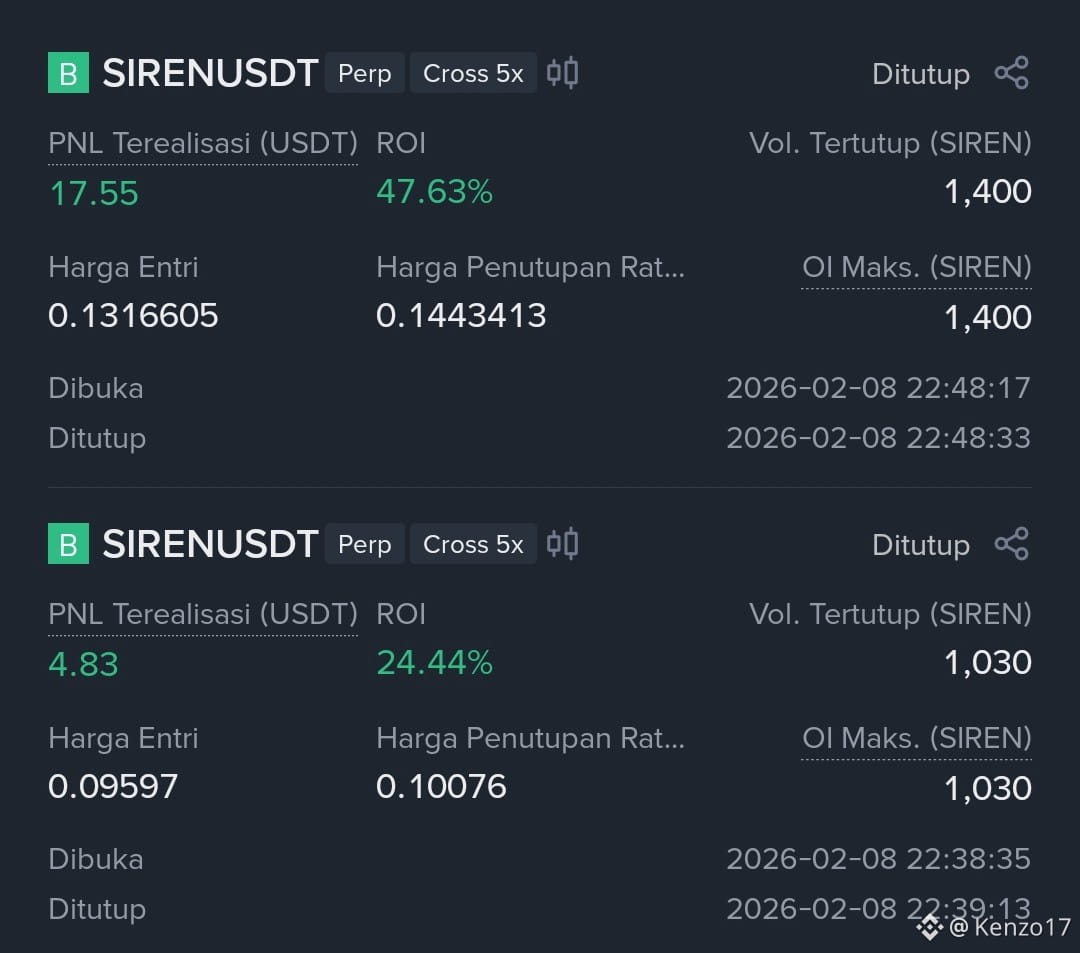The height and width of the screenshot is (953, 1080).
Task: Click green B badge on first position
Action: [68, 72]
